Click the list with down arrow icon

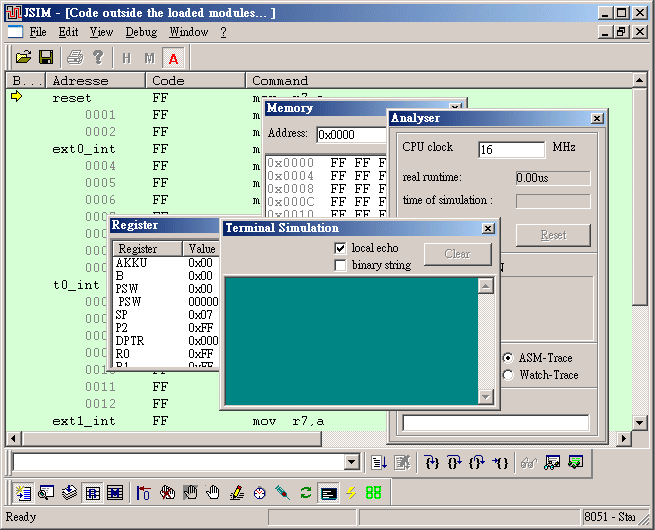pos(379,463)
